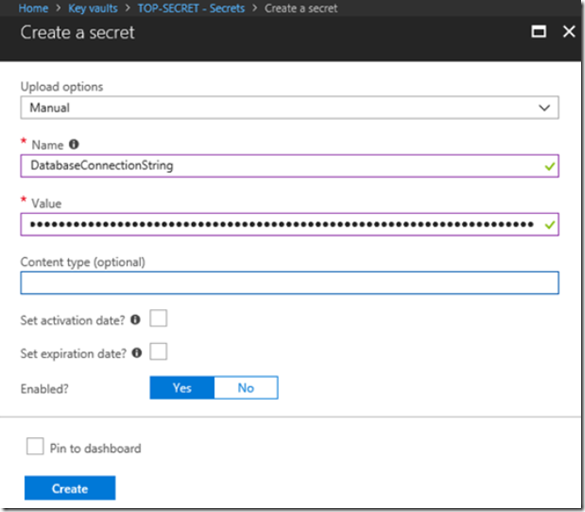Click the masked Value input field
Image resolution: width=585 pixels, height=512 pixels.
click(290, 224)
